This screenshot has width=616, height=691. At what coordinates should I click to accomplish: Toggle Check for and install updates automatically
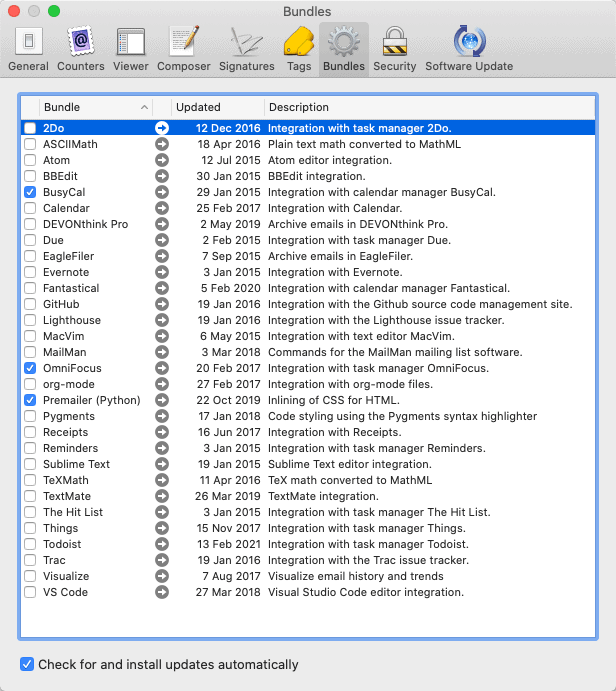tap(27, 664)
